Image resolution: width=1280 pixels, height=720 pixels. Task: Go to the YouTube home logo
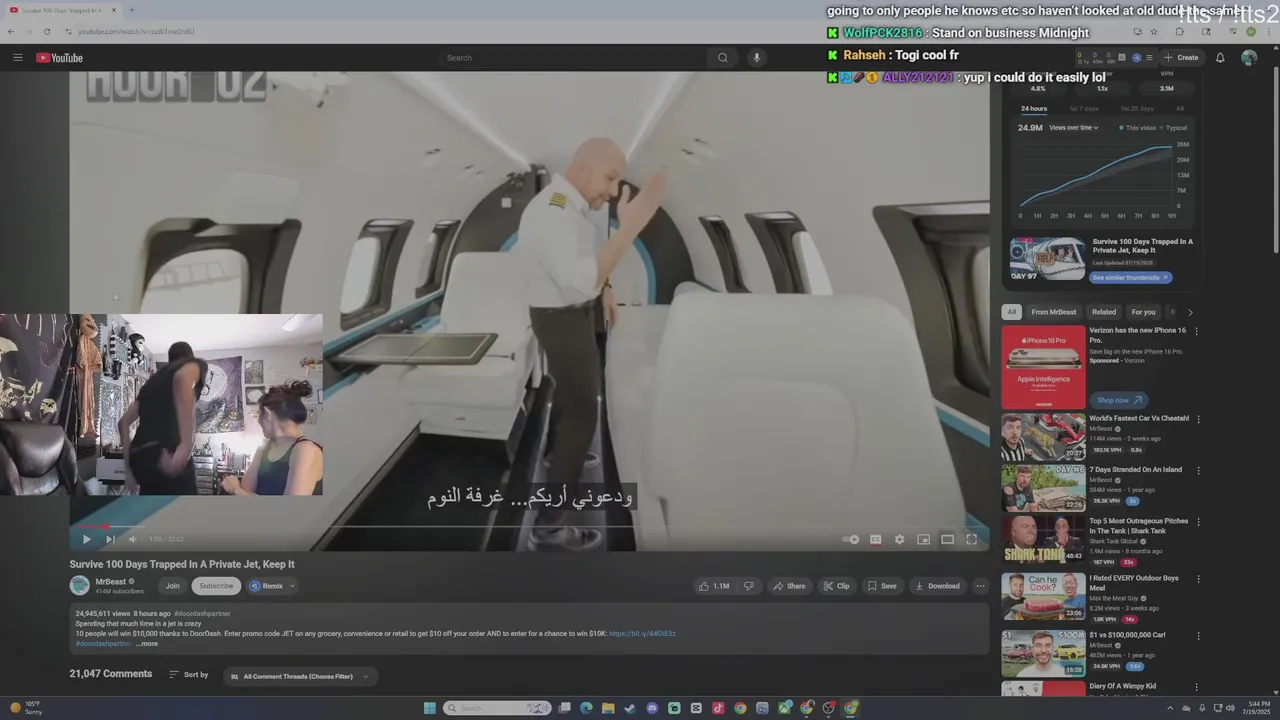click(x=60, y=58)
